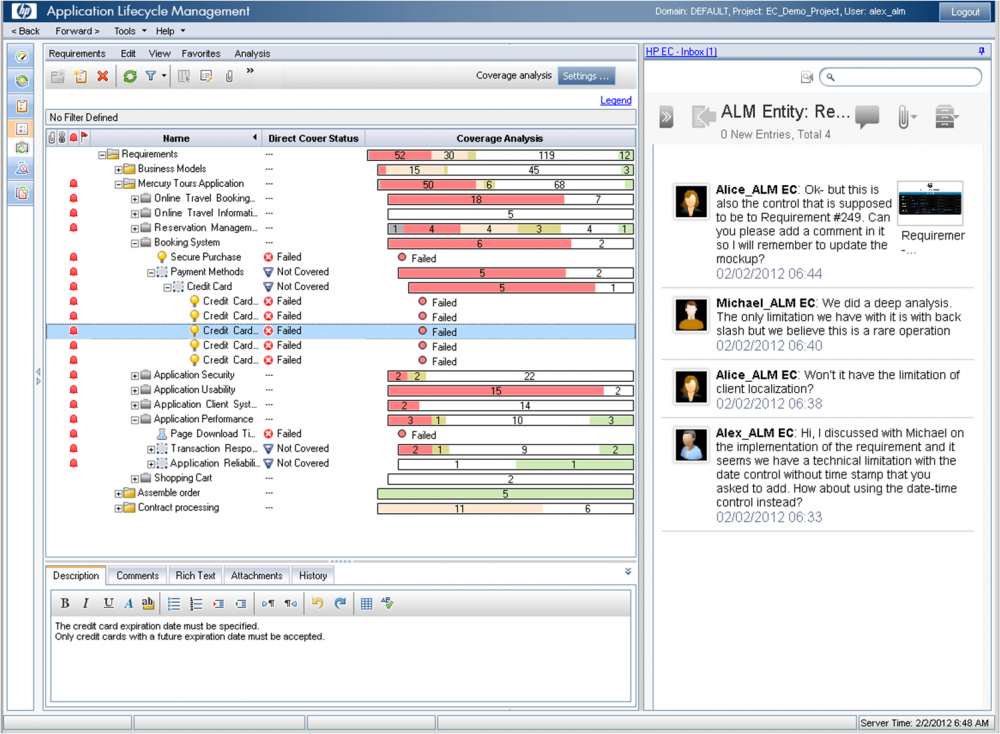Expand the conversation panel with double arrow button
The image size is (1000, 734).
pos(666,117)
